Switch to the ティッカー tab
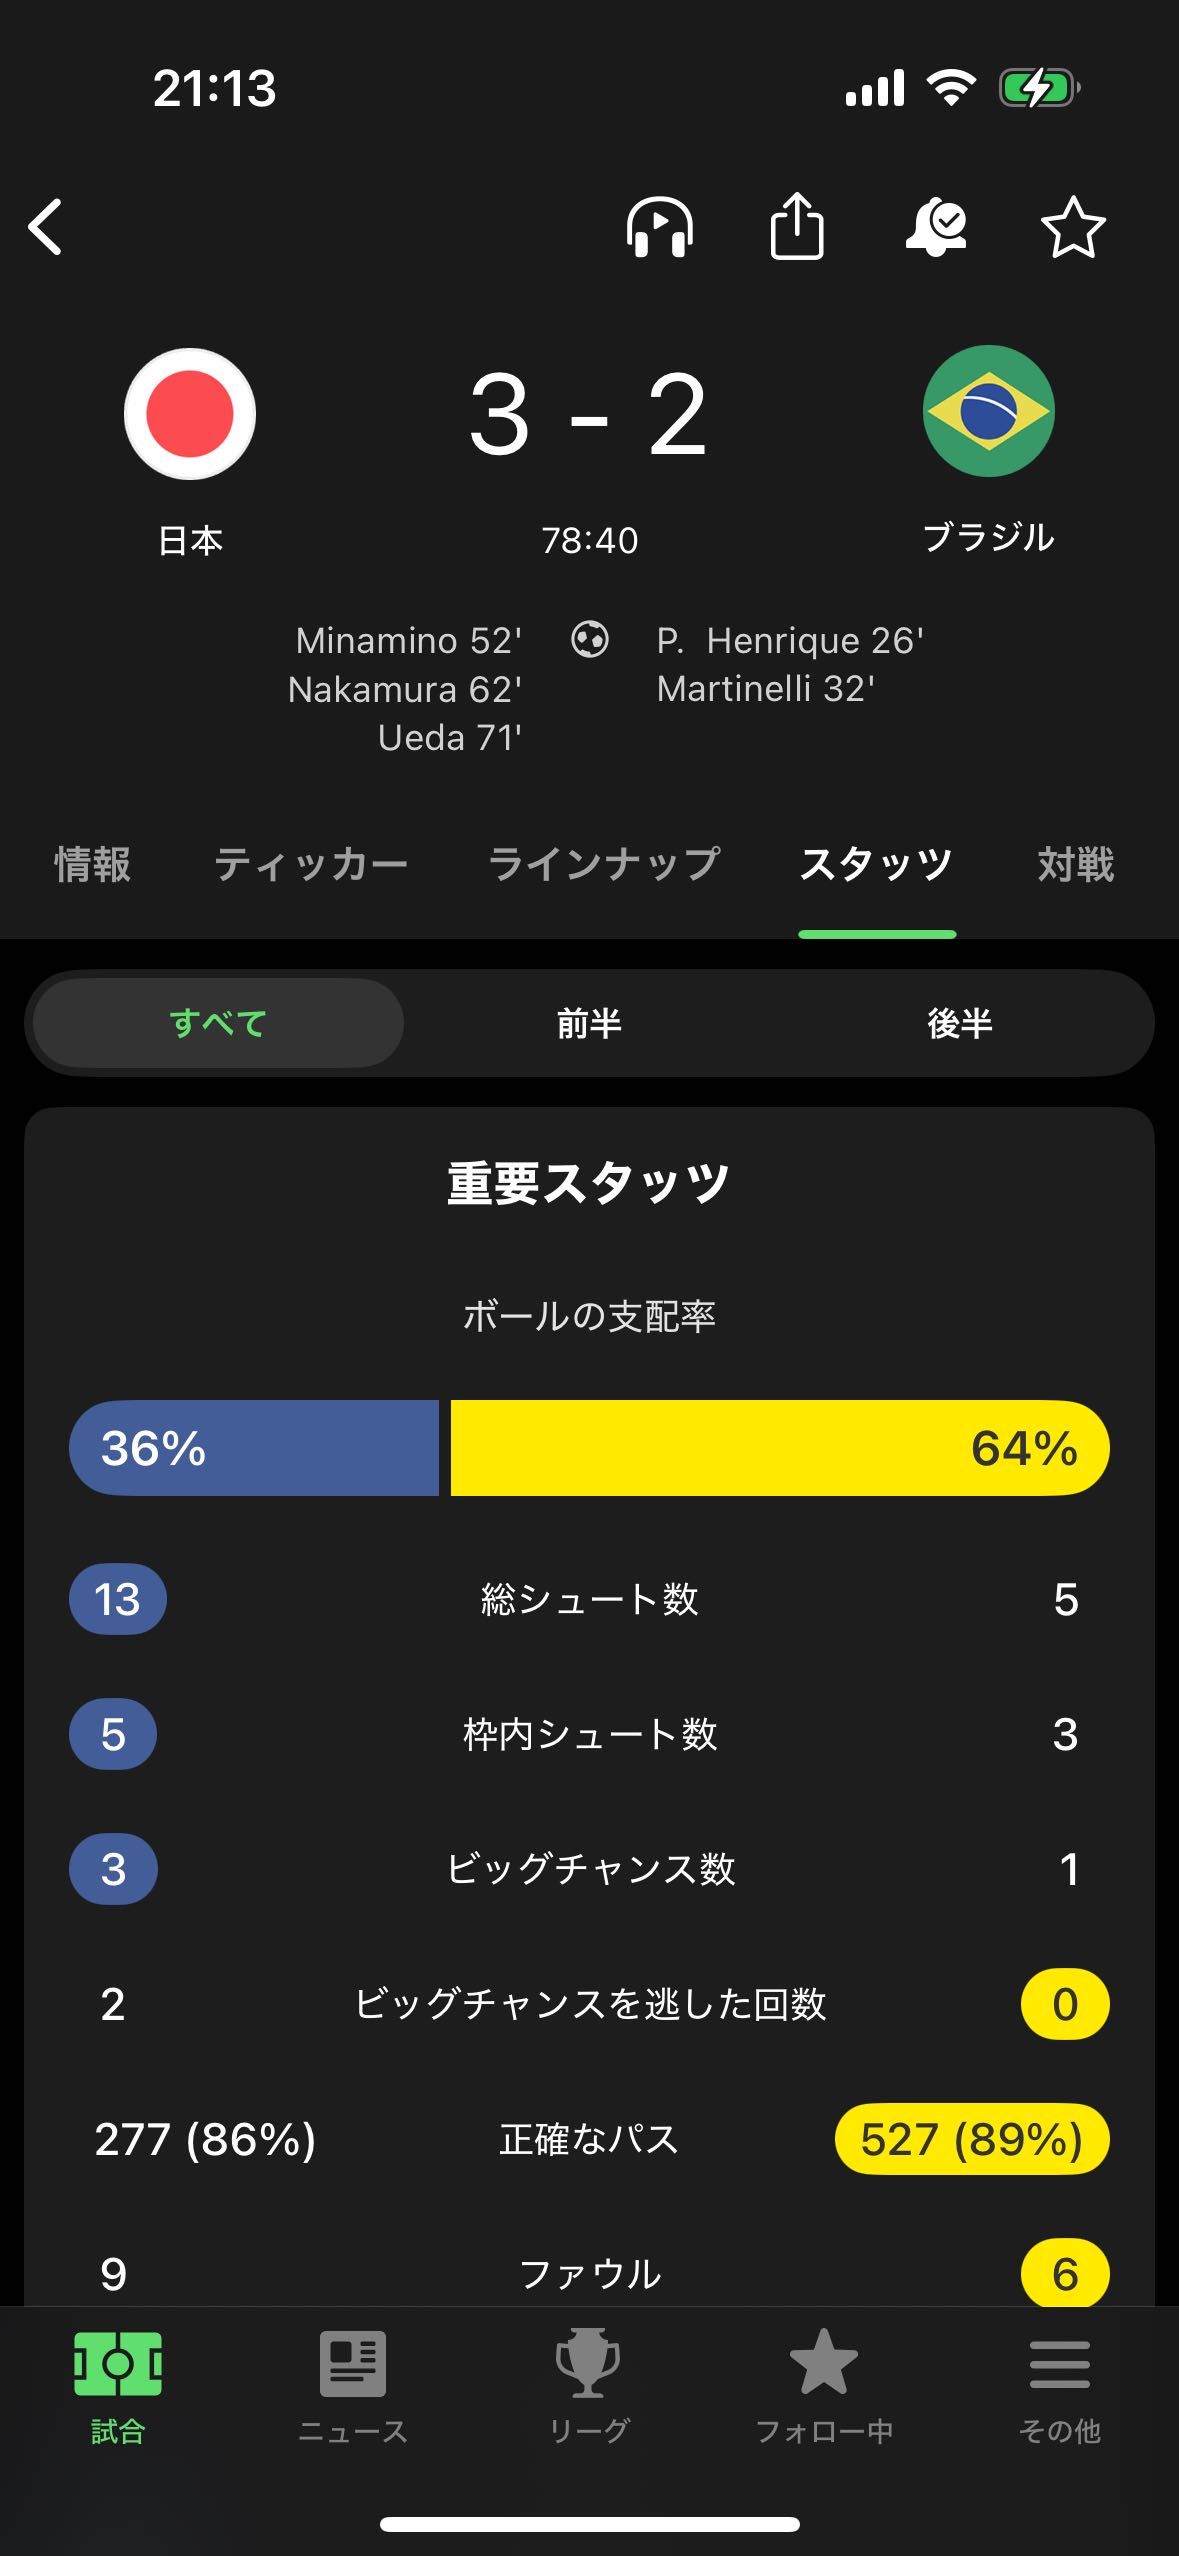 (x=311, y=864)
